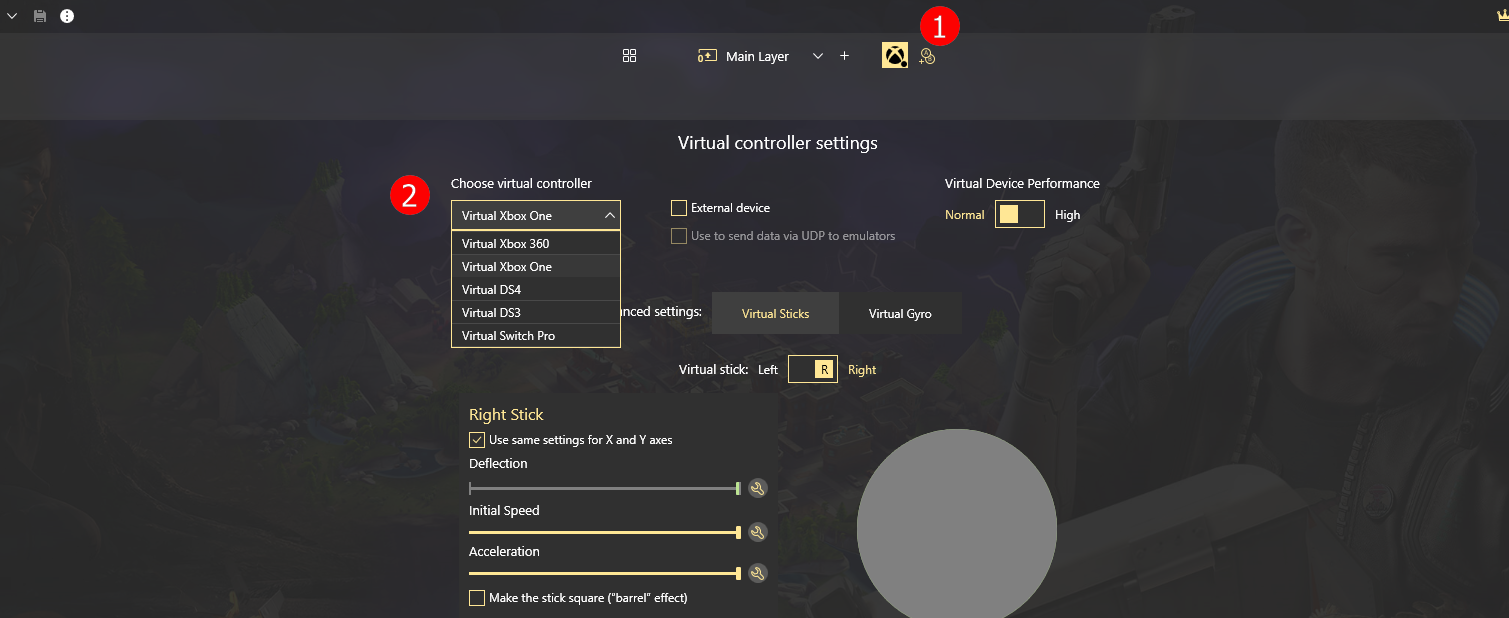1509x618 pixels.
Task: Click the top-left collapse chevron icon
Action: coord(13,16)
